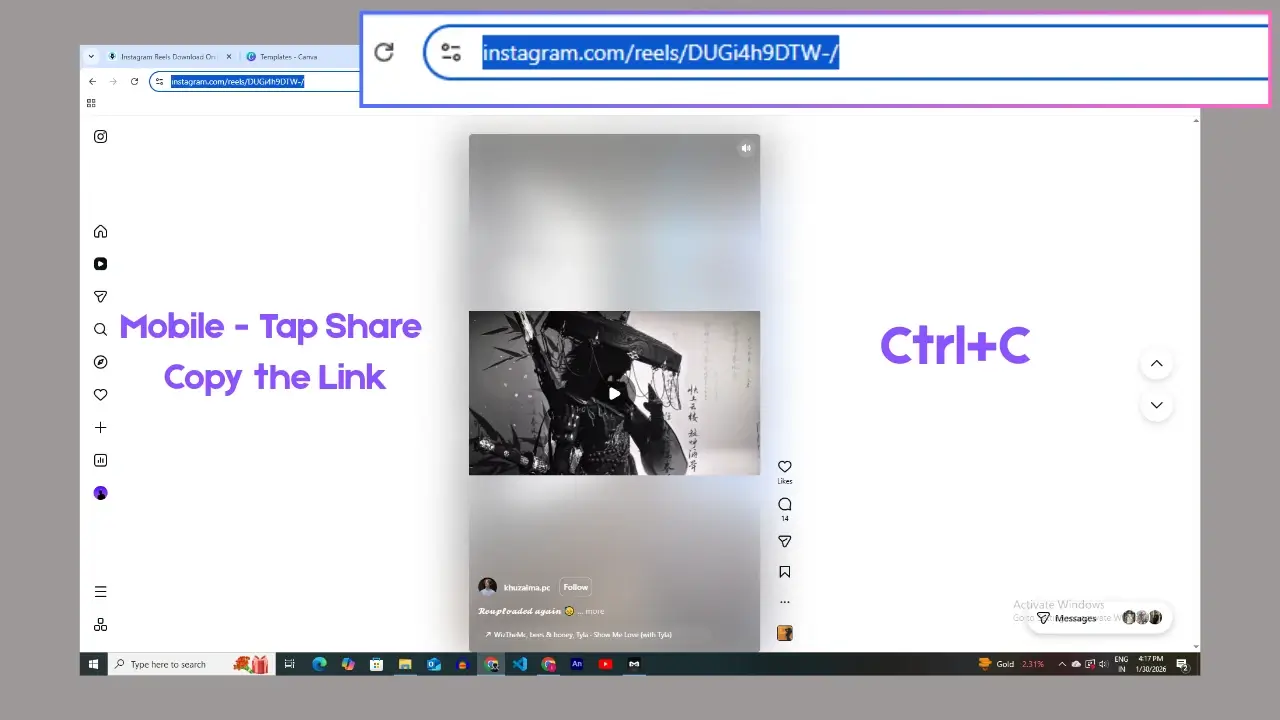Click the instagram.com/reels URL in the address bar
Image resolution: width=1280 pixels, height=720 pixels.
coord(237,81)
